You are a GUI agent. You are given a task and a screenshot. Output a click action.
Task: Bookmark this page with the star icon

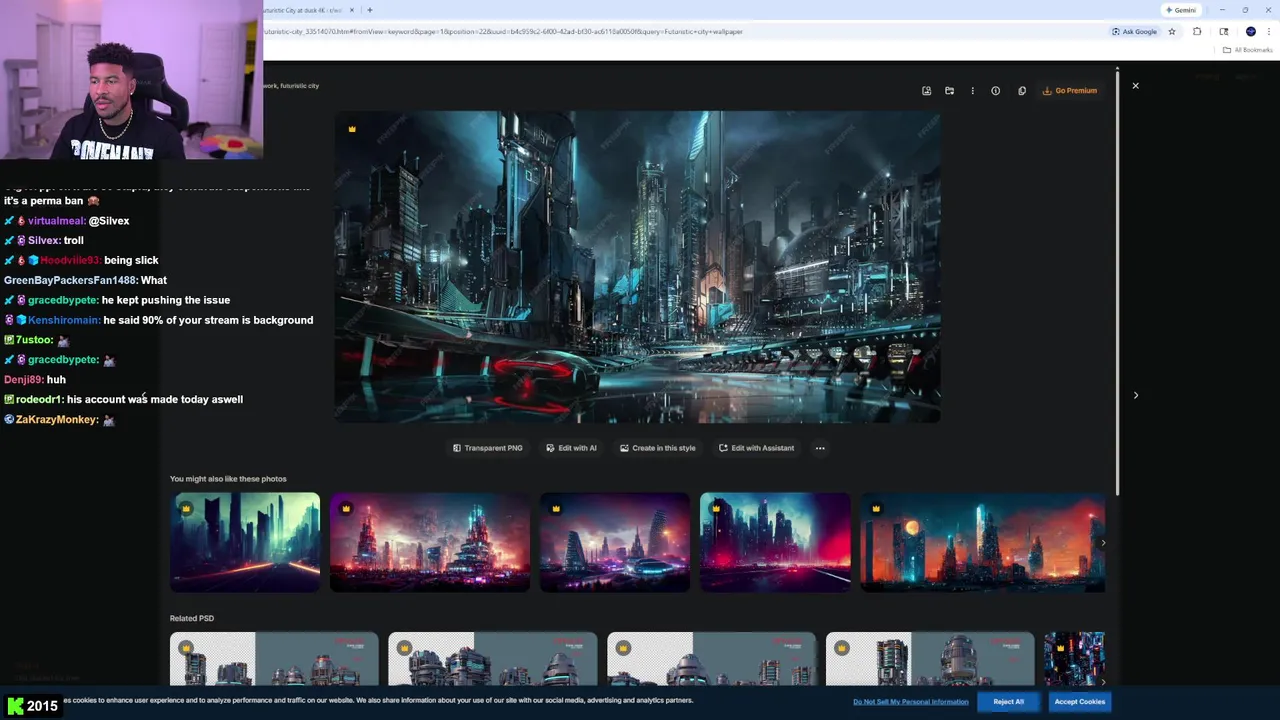(x=1172, y=31)
